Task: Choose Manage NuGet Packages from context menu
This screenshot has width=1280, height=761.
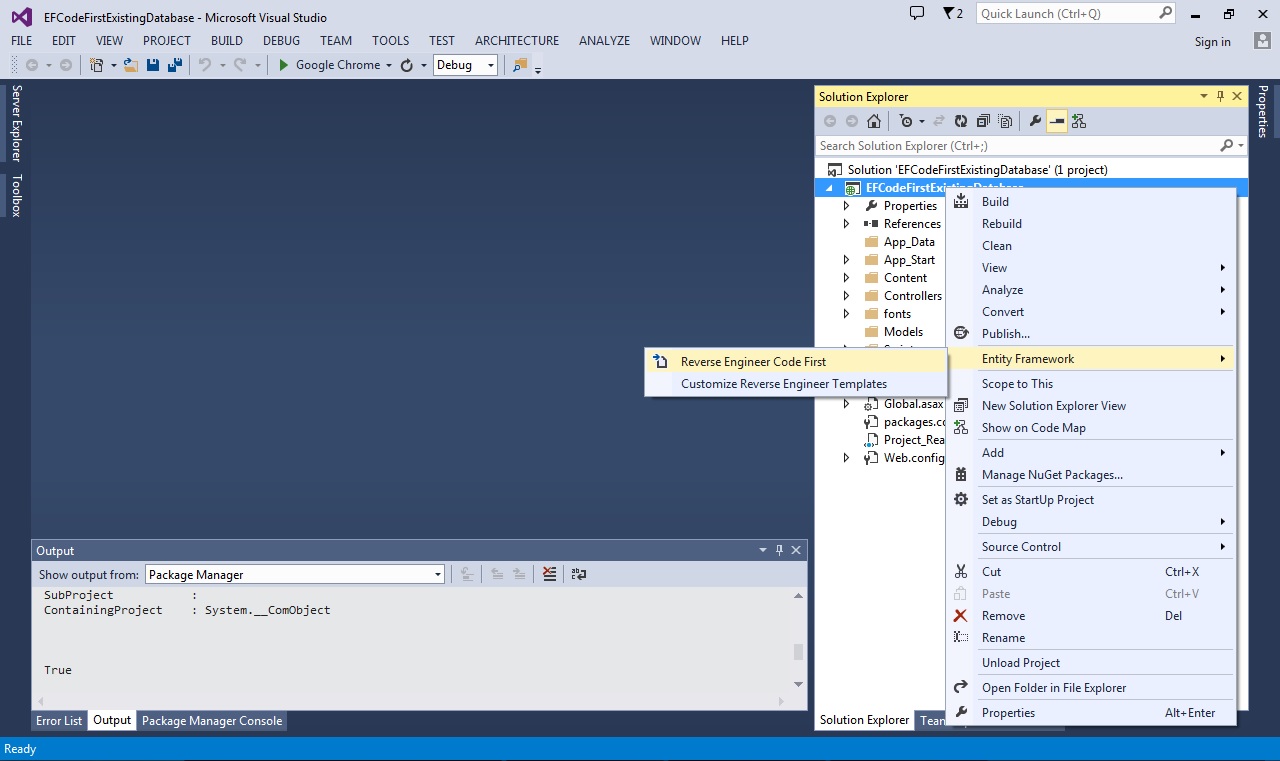Action: pos(1091,475)
